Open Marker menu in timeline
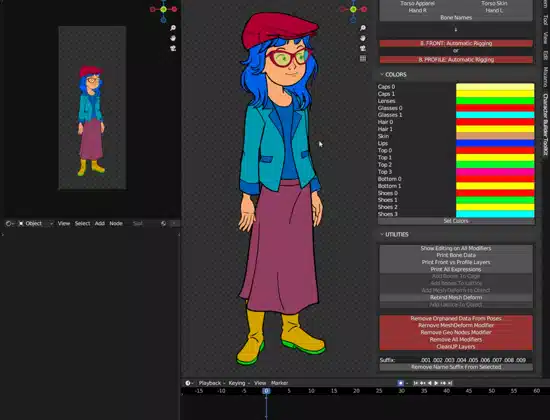This screenshot has width=550, height=420. (279, 383)
